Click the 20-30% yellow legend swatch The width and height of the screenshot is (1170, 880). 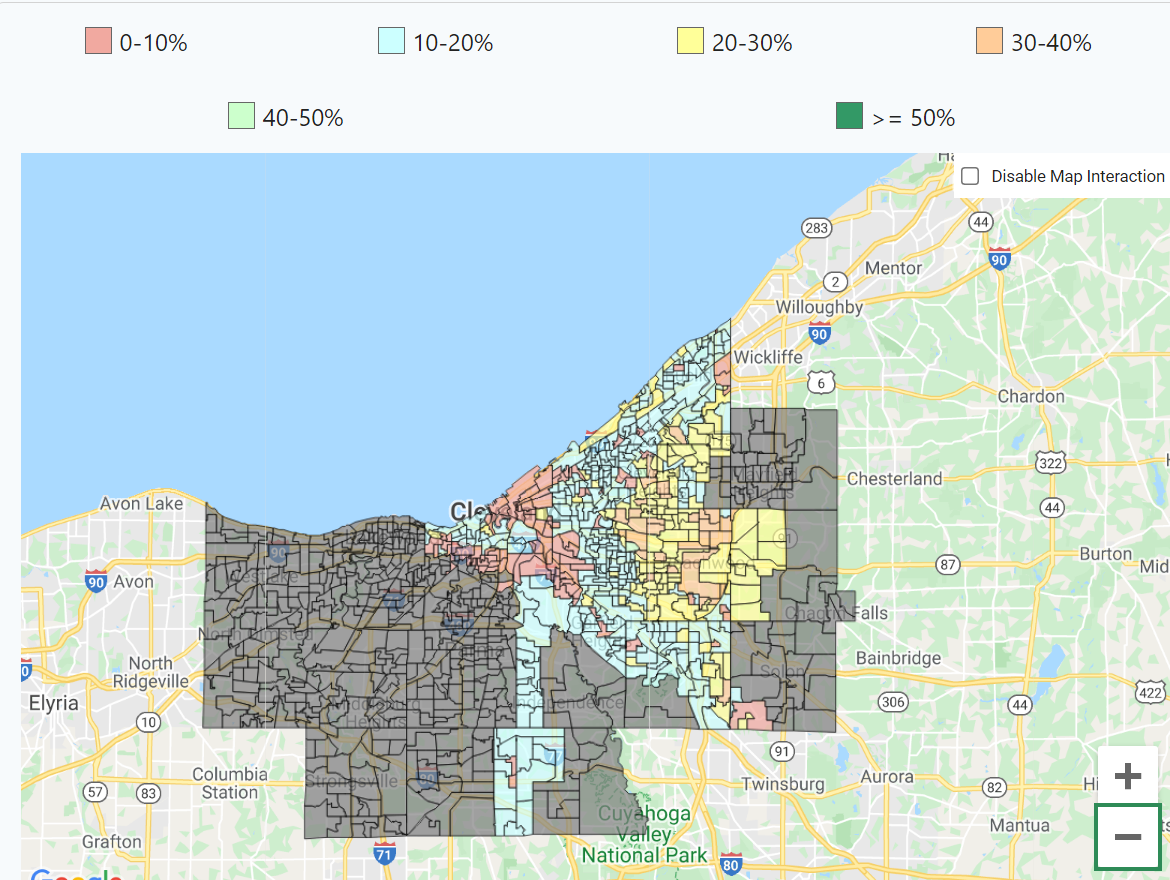(690, 41)
